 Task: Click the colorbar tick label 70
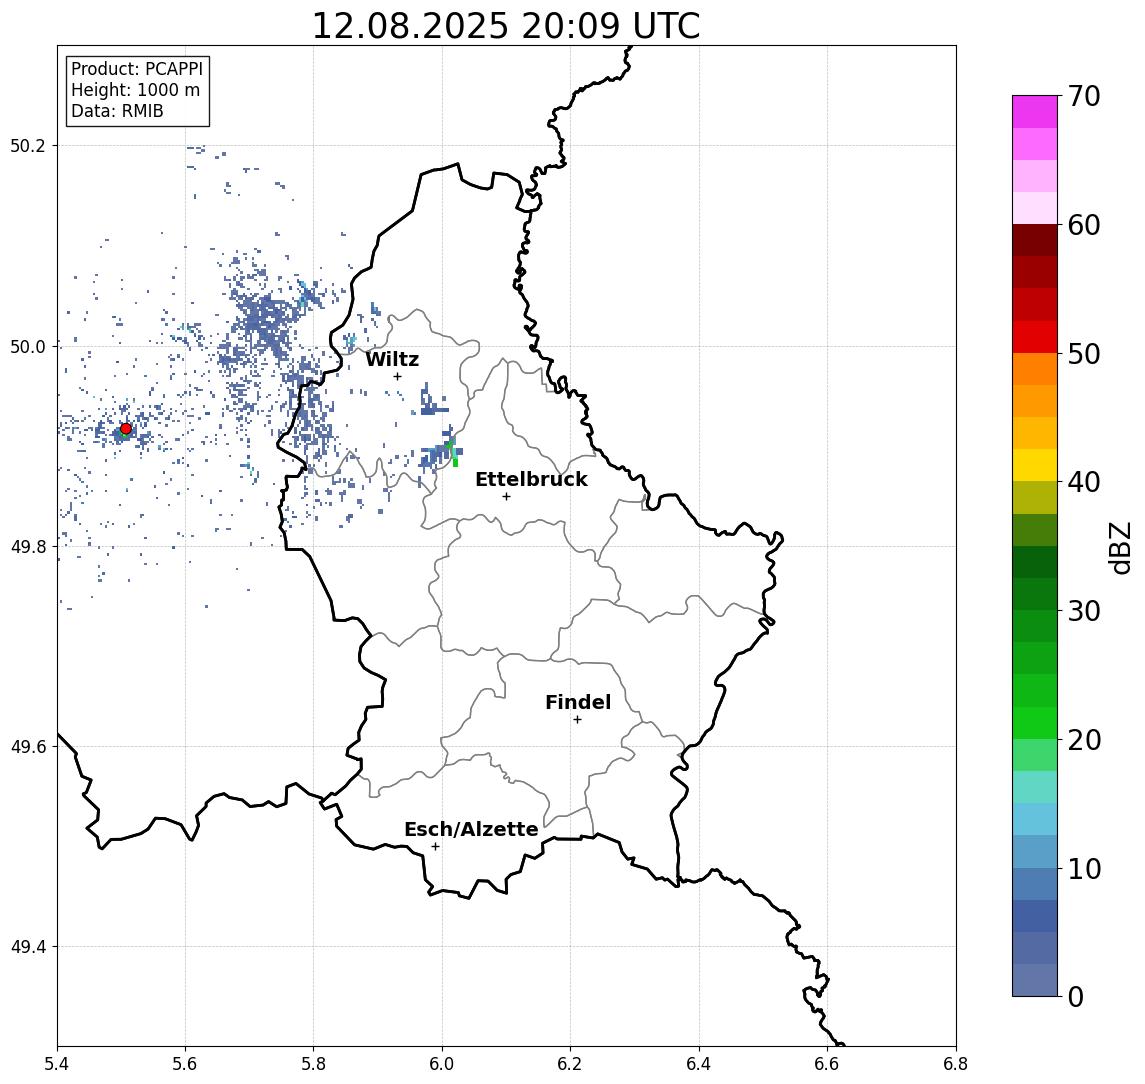1084,96
